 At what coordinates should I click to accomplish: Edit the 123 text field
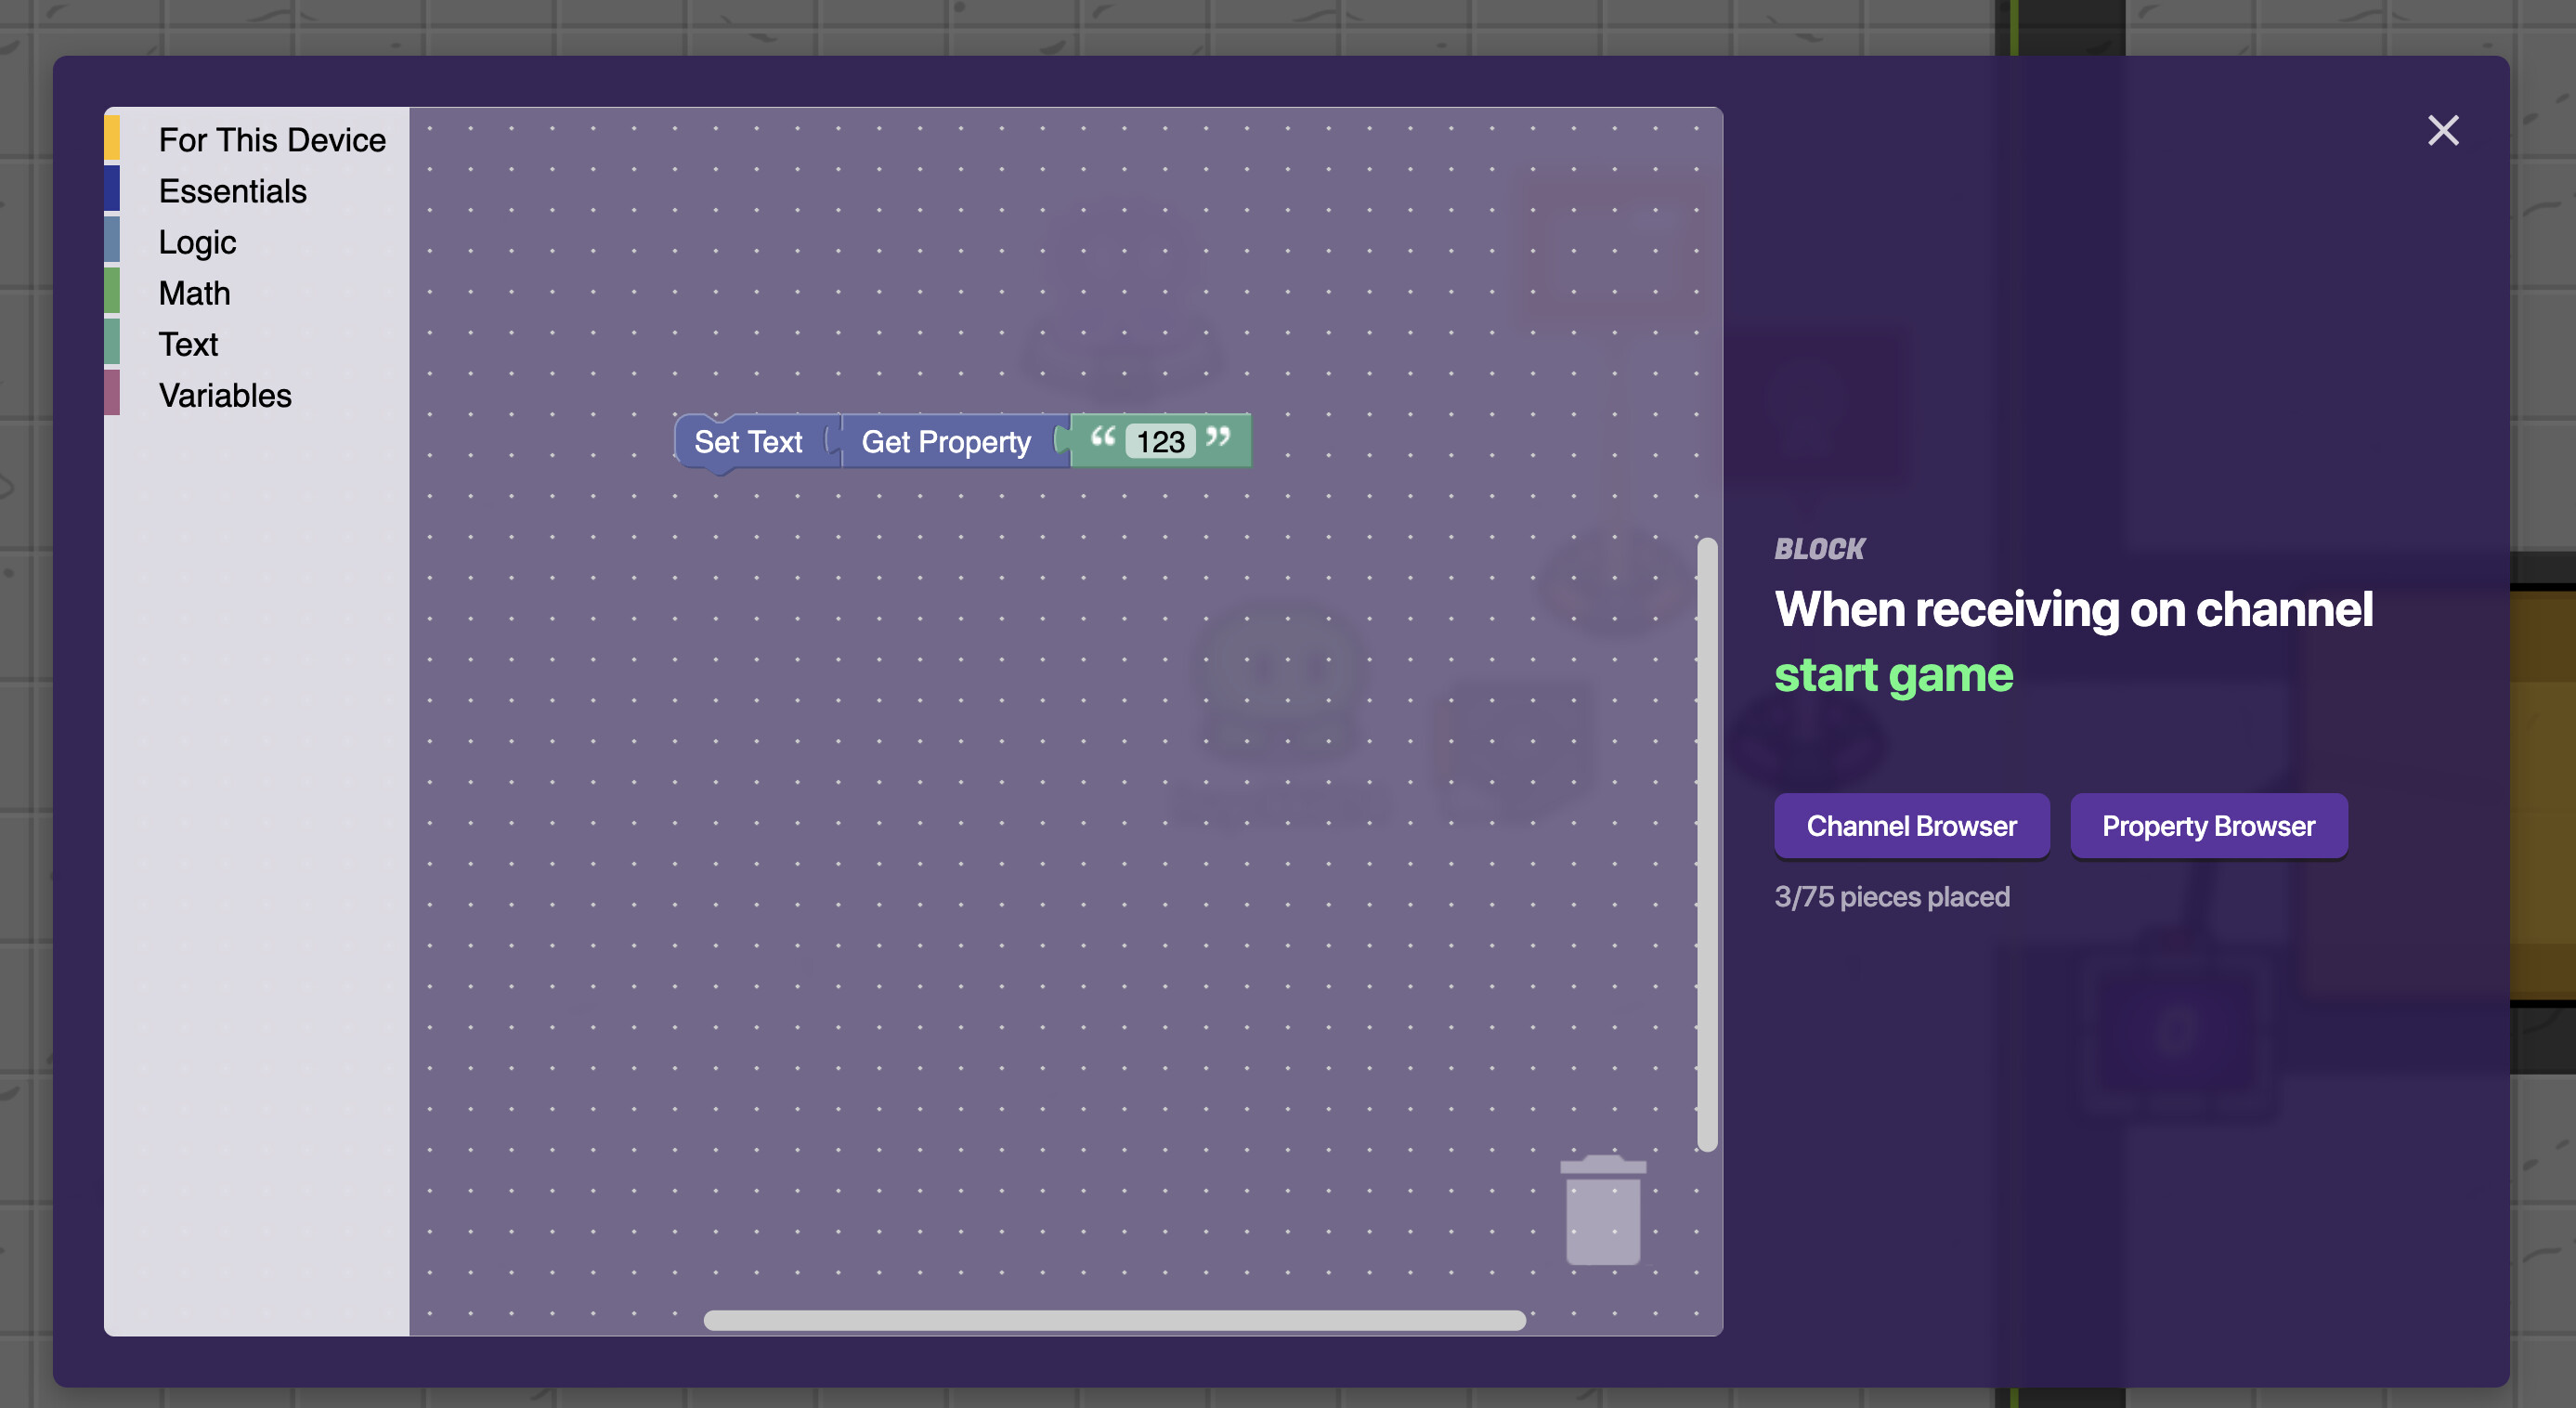tap(1160, 442)
